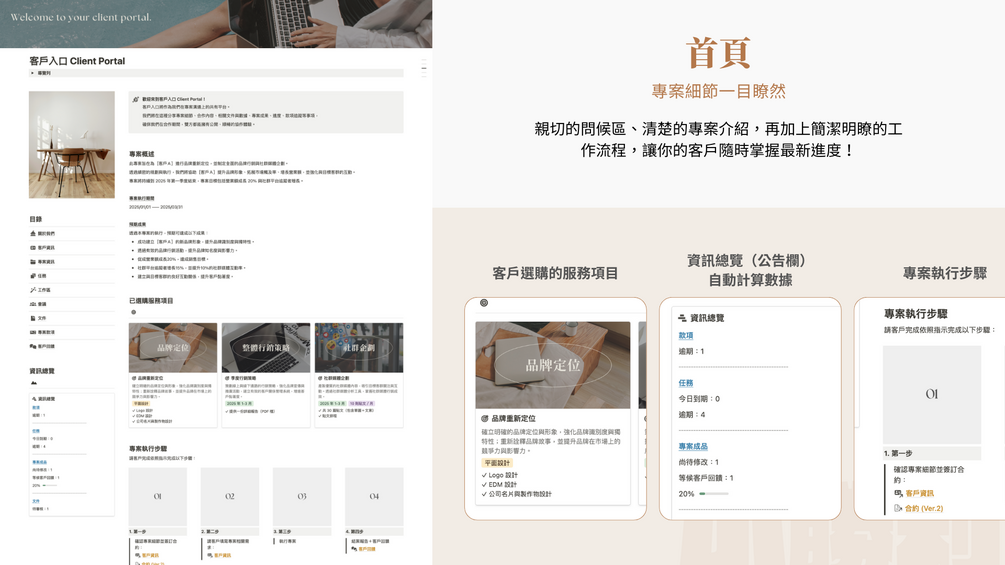Open 工作區 in the 目錄 list
This screenshot has width=1005, height=565.
tap(40, 290)
